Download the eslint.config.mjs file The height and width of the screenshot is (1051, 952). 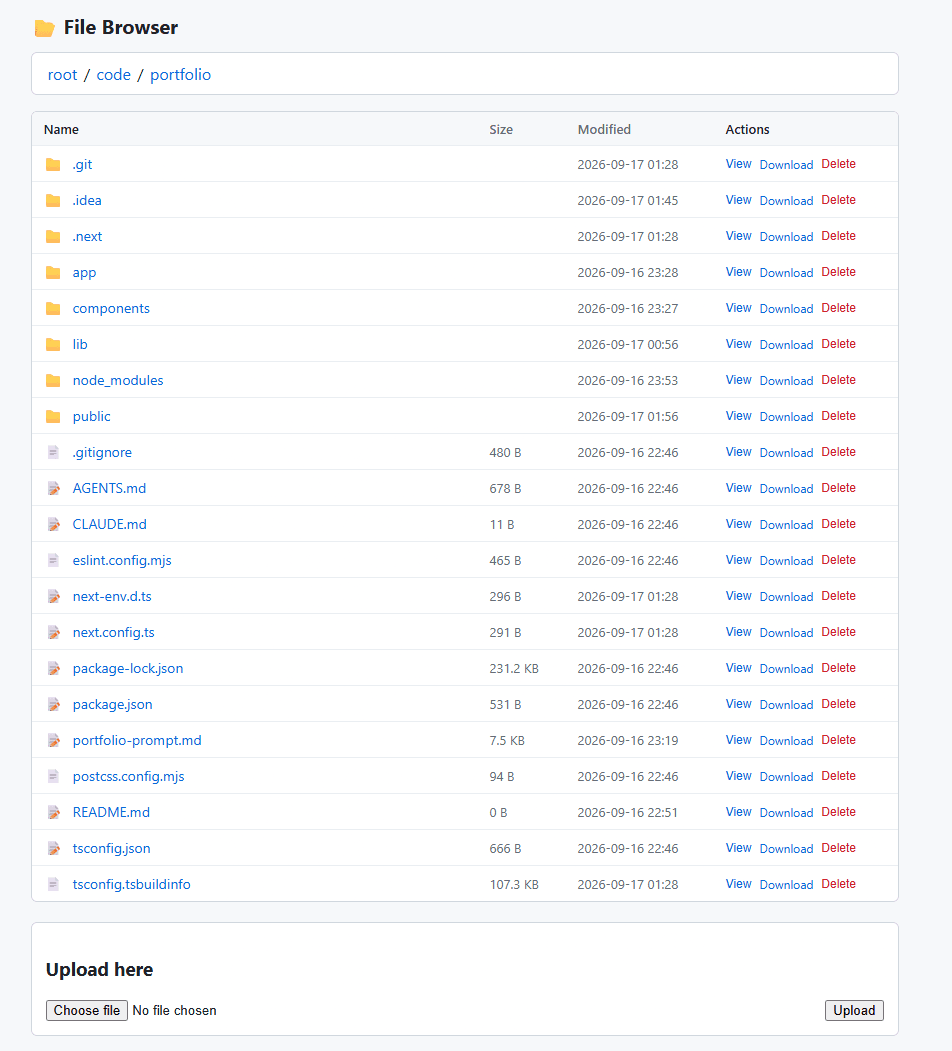[786, 561]
